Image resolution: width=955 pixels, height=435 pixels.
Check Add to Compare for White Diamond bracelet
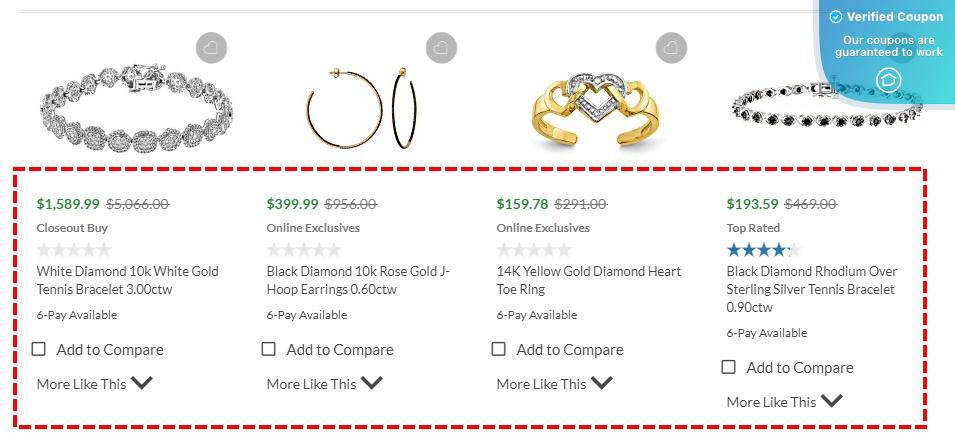click(x=39, y=349)
